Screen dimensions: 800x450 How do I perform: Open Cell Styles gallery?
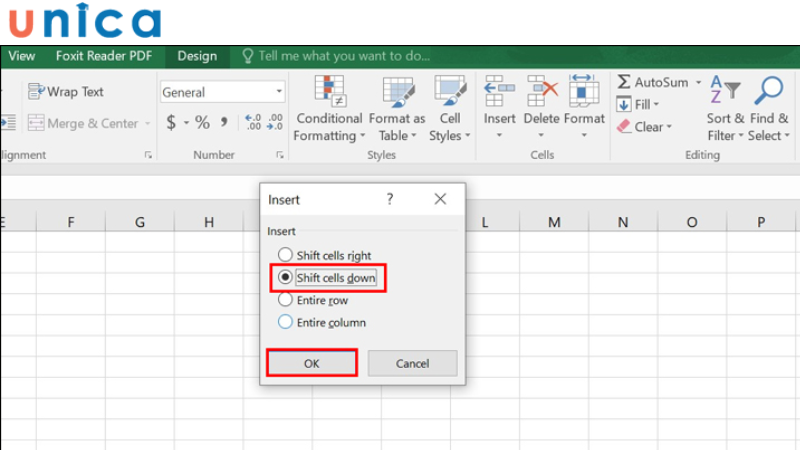(449, 109)
